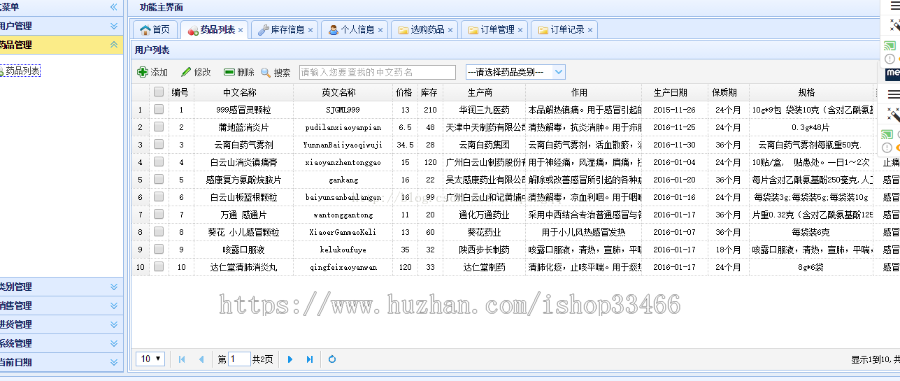
Task: Check row for 白云山消炎镇痛膏
Action: [159, 162]
